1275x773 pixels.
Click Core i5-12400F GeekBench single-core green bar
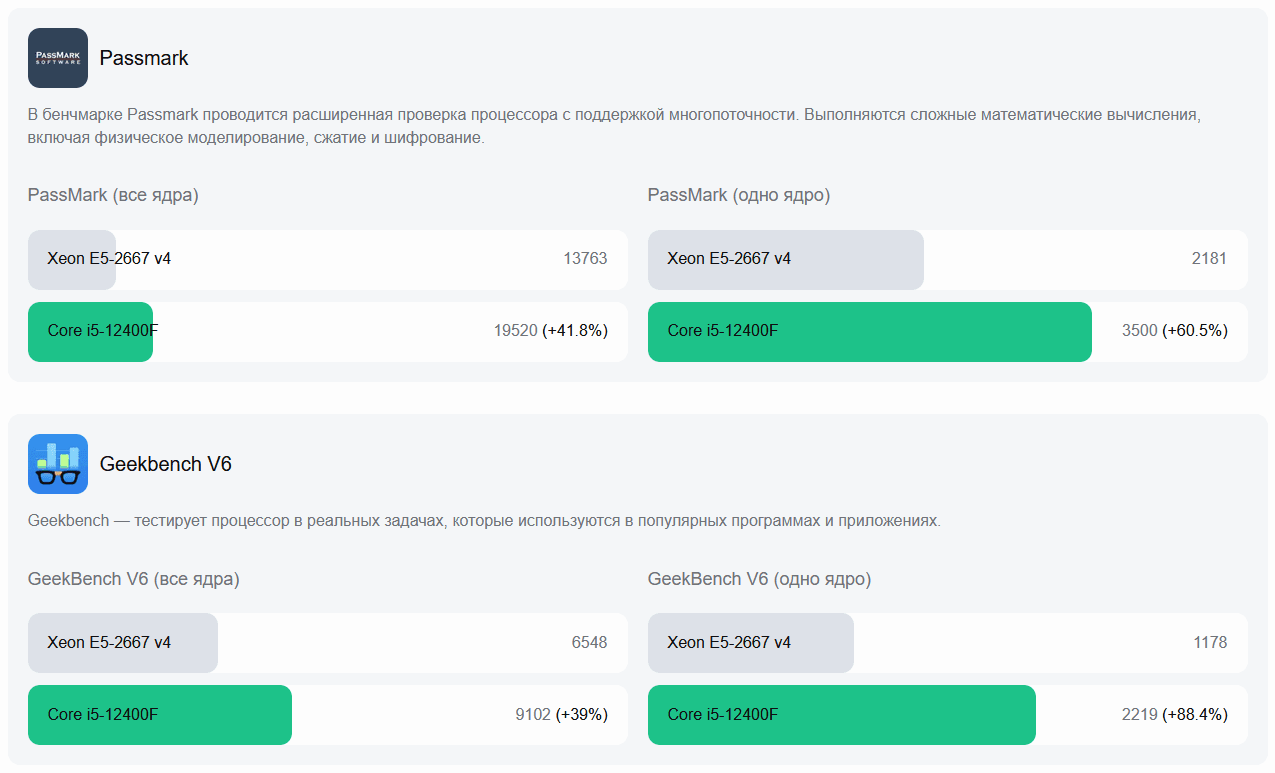pyautogui.click(x=841, y=714)
